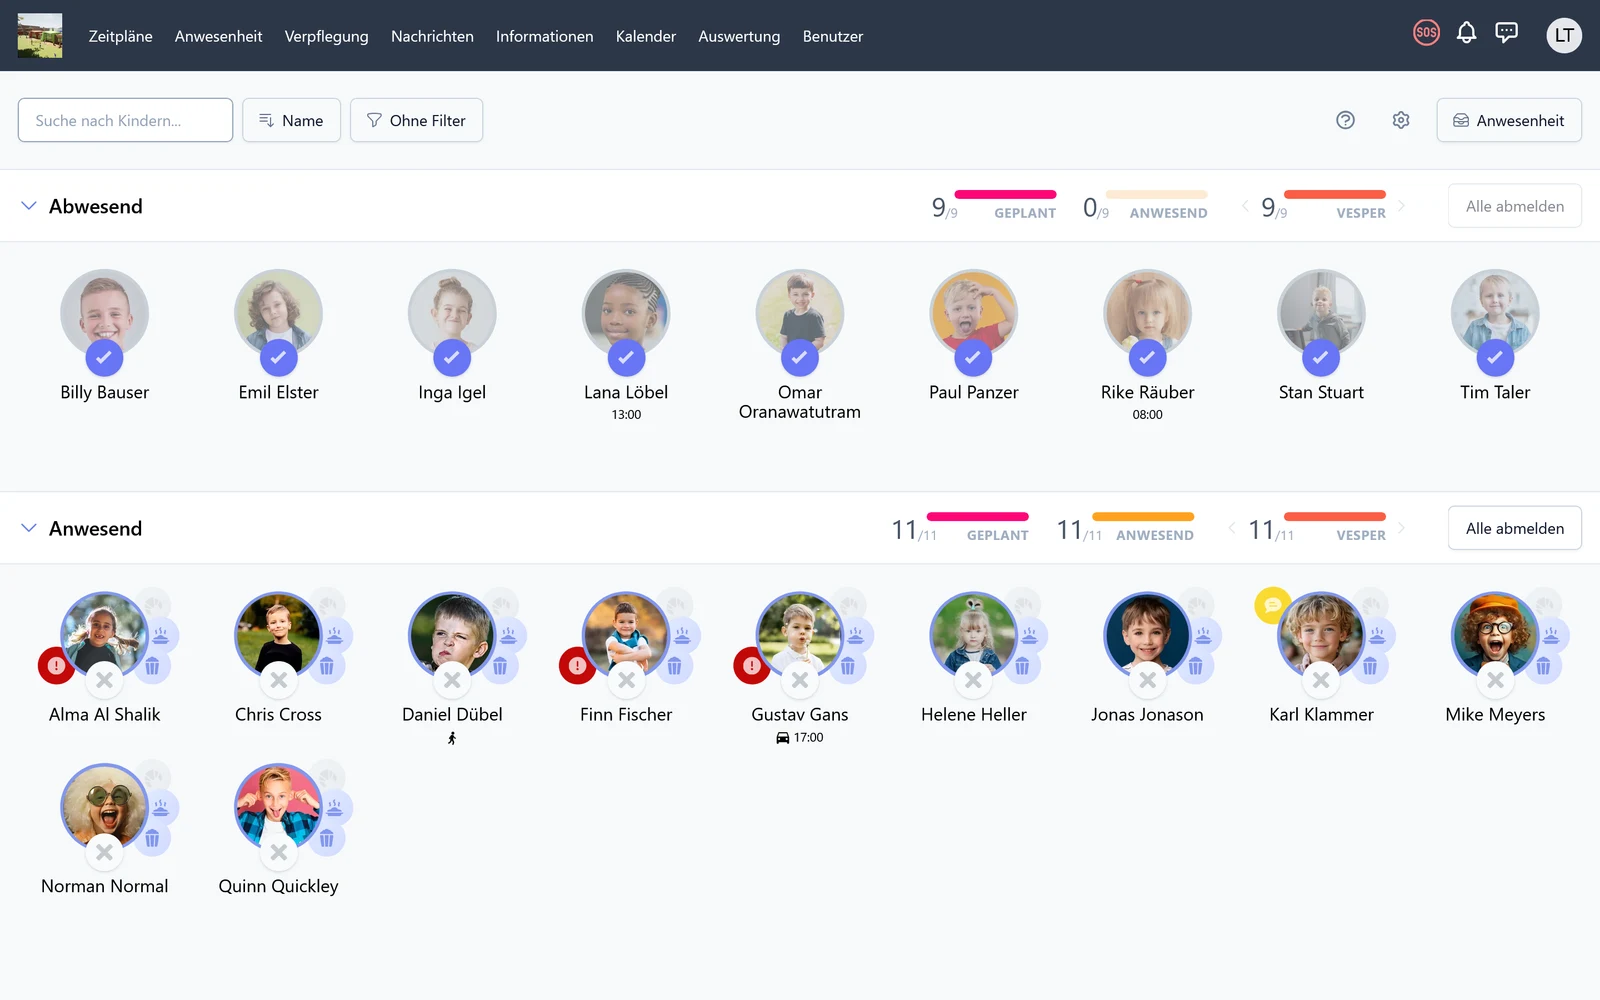Click Gustav Gans's car pickup icon
Viewport: 1600px width, 1000px height.
(x=783, y=738)
